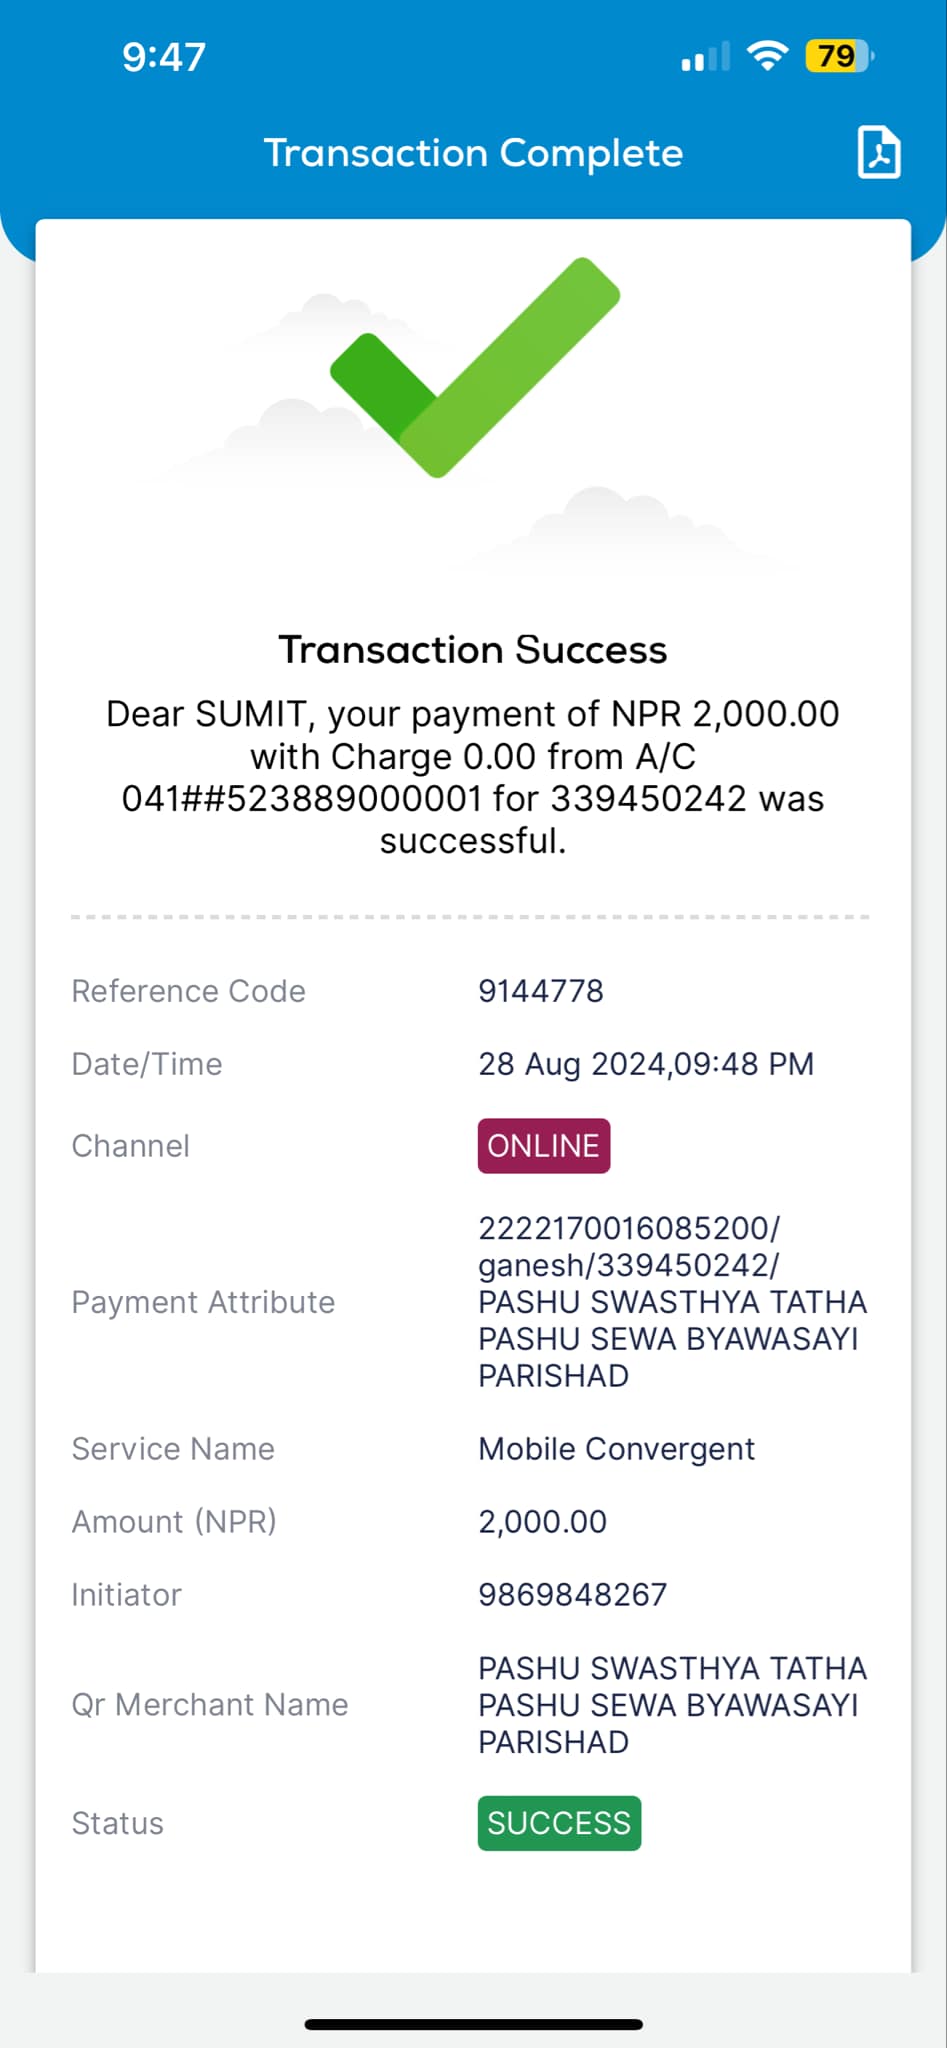The height and width of the screenshot is (2048, 947).
Task: Tap the Wi-Fi status icon
Action: (767, 56)
